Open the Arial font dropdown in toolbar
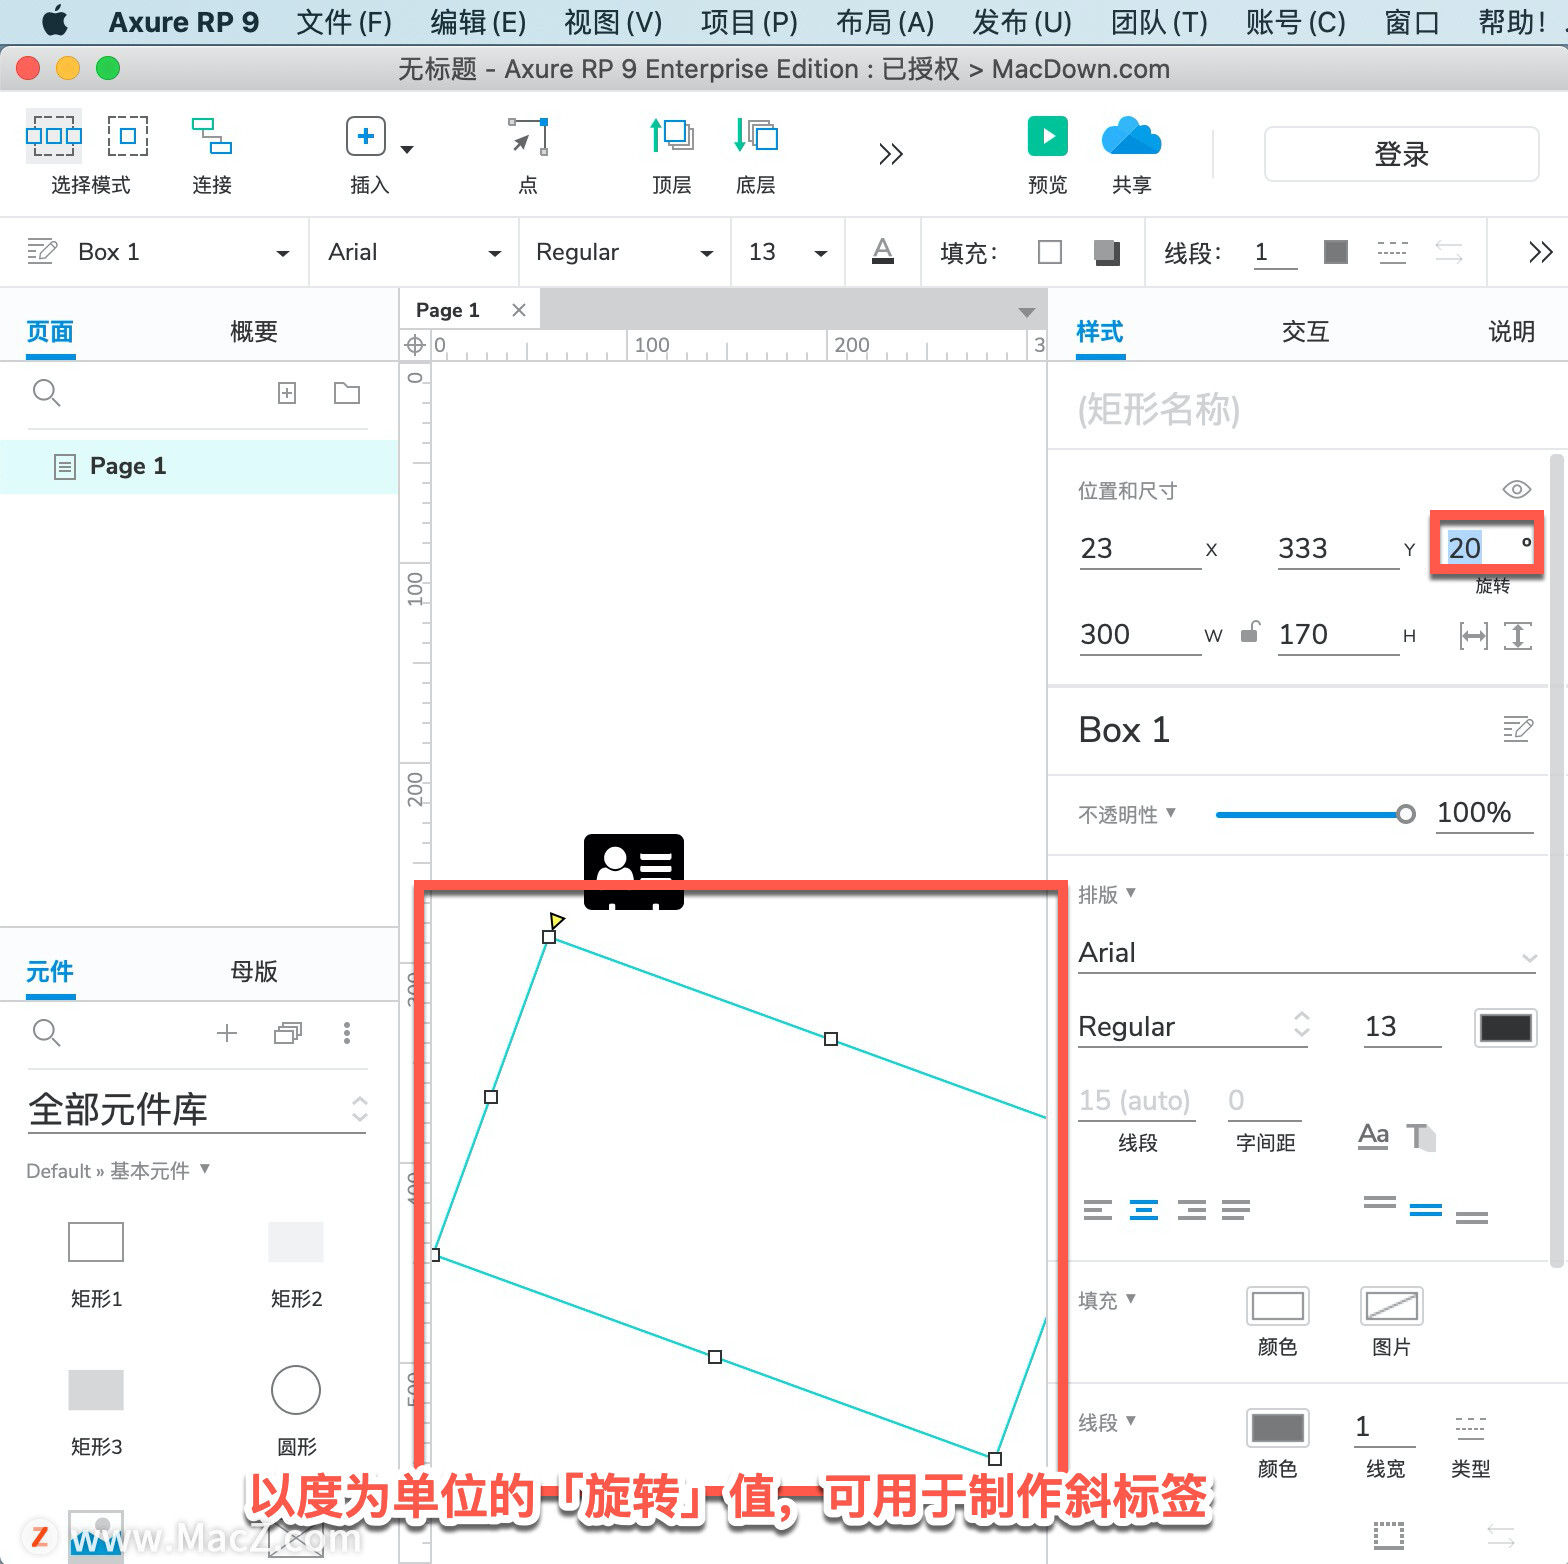The height and width of the screenshot is (1564, 1568). point(415,252)
